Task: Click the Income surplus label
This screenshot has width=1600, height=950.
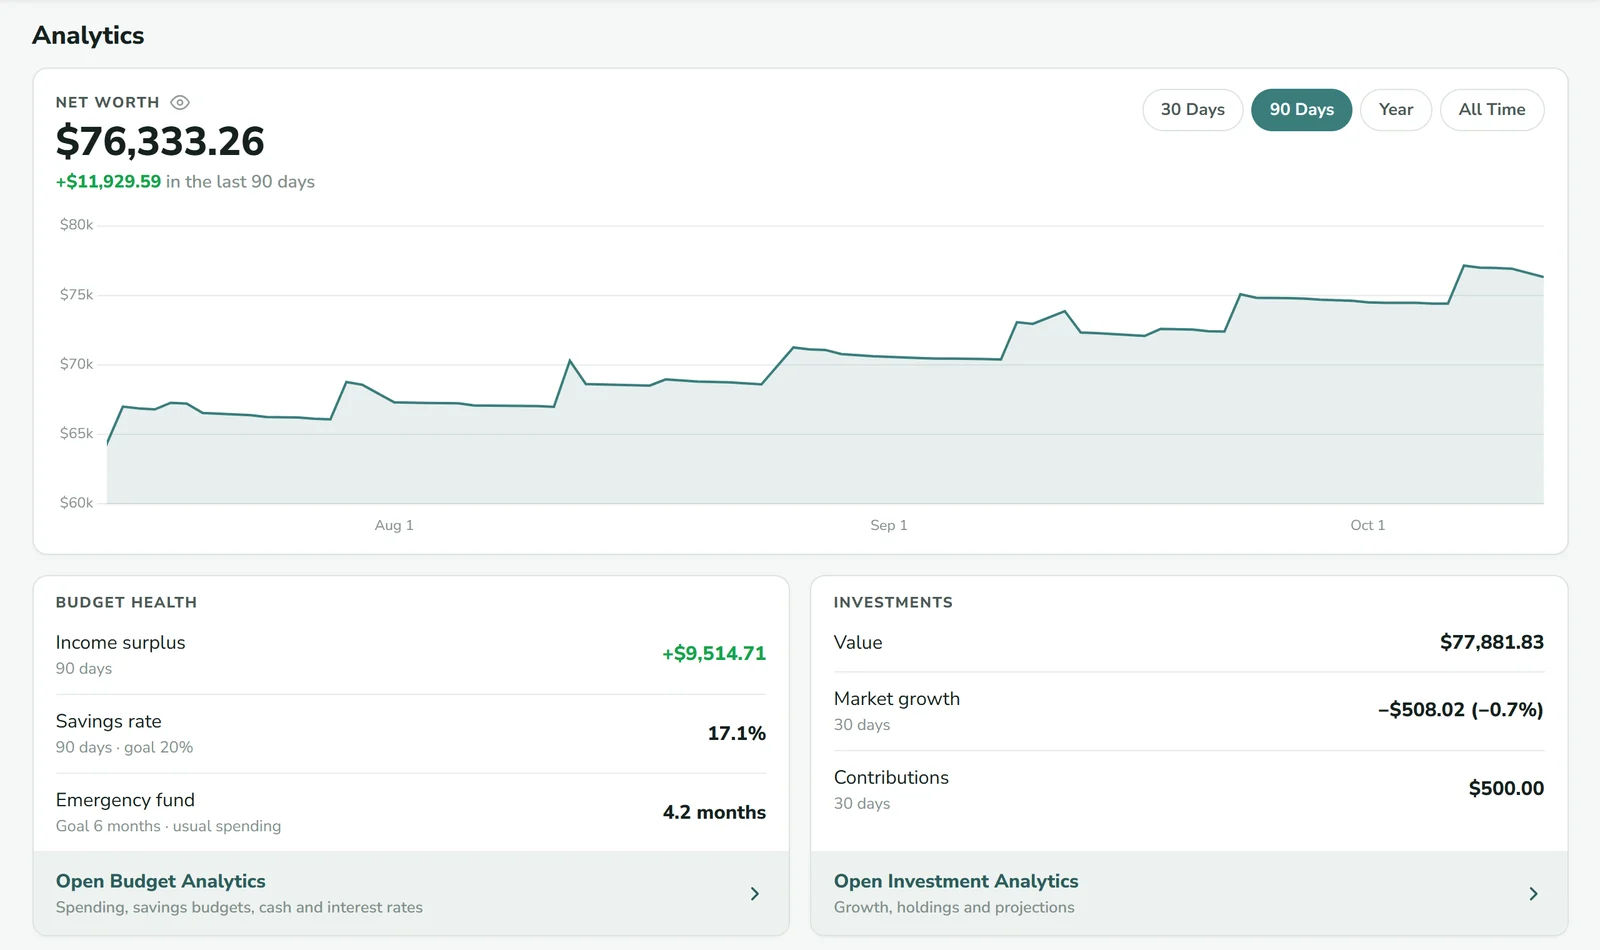Action: 120,643
